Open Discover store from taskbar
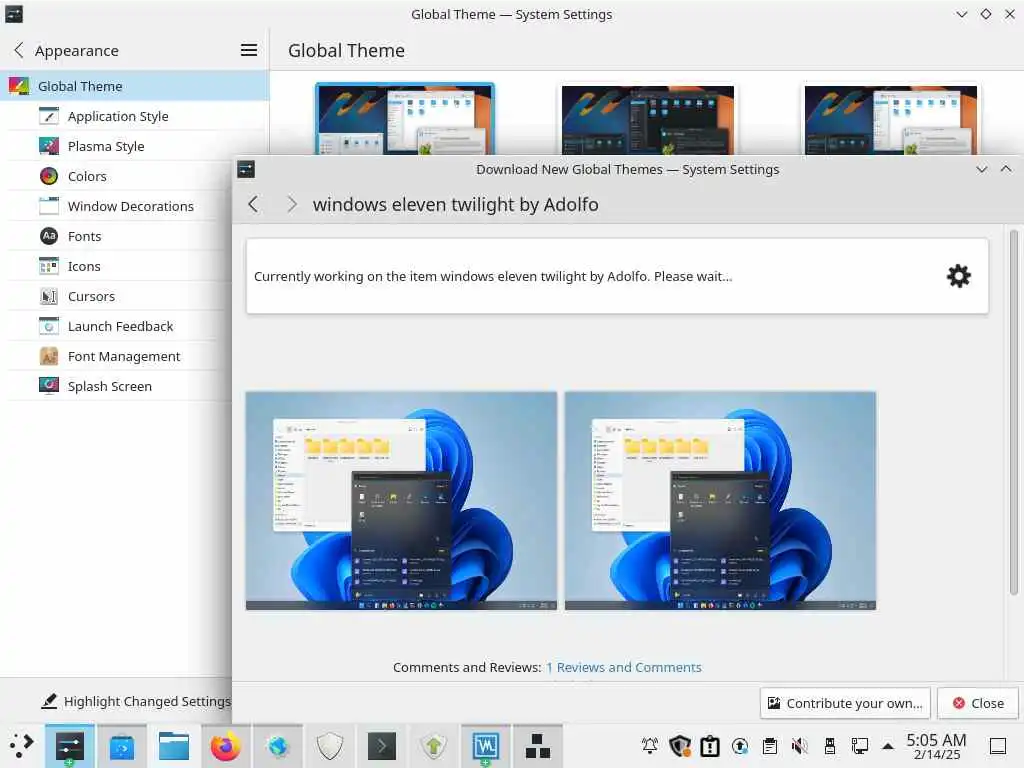Viewport: 1024px width, 768px height. point(121,746)
